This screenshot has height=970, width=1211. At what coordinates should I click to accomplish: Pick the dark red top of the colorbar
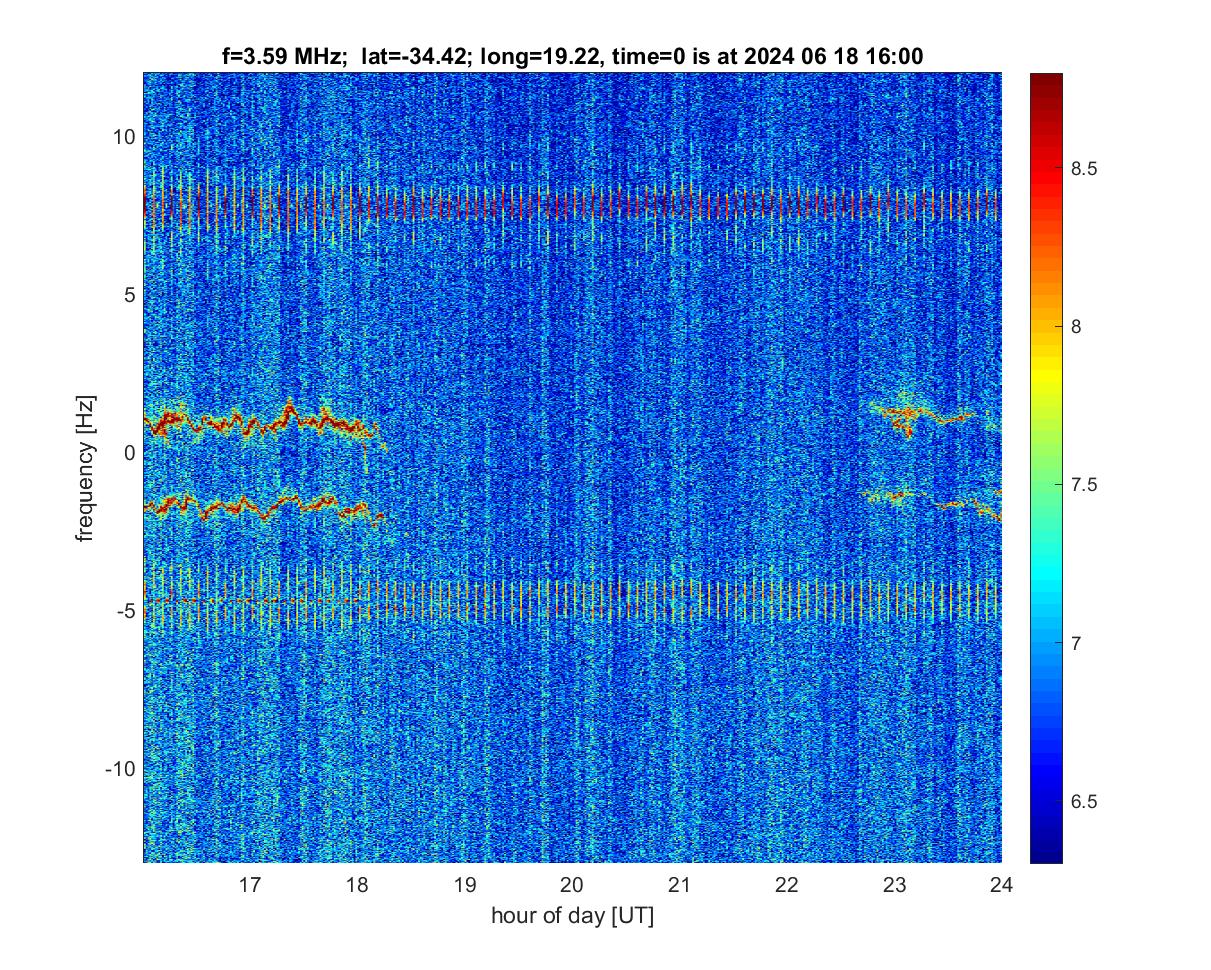(x=1045, y=80)
